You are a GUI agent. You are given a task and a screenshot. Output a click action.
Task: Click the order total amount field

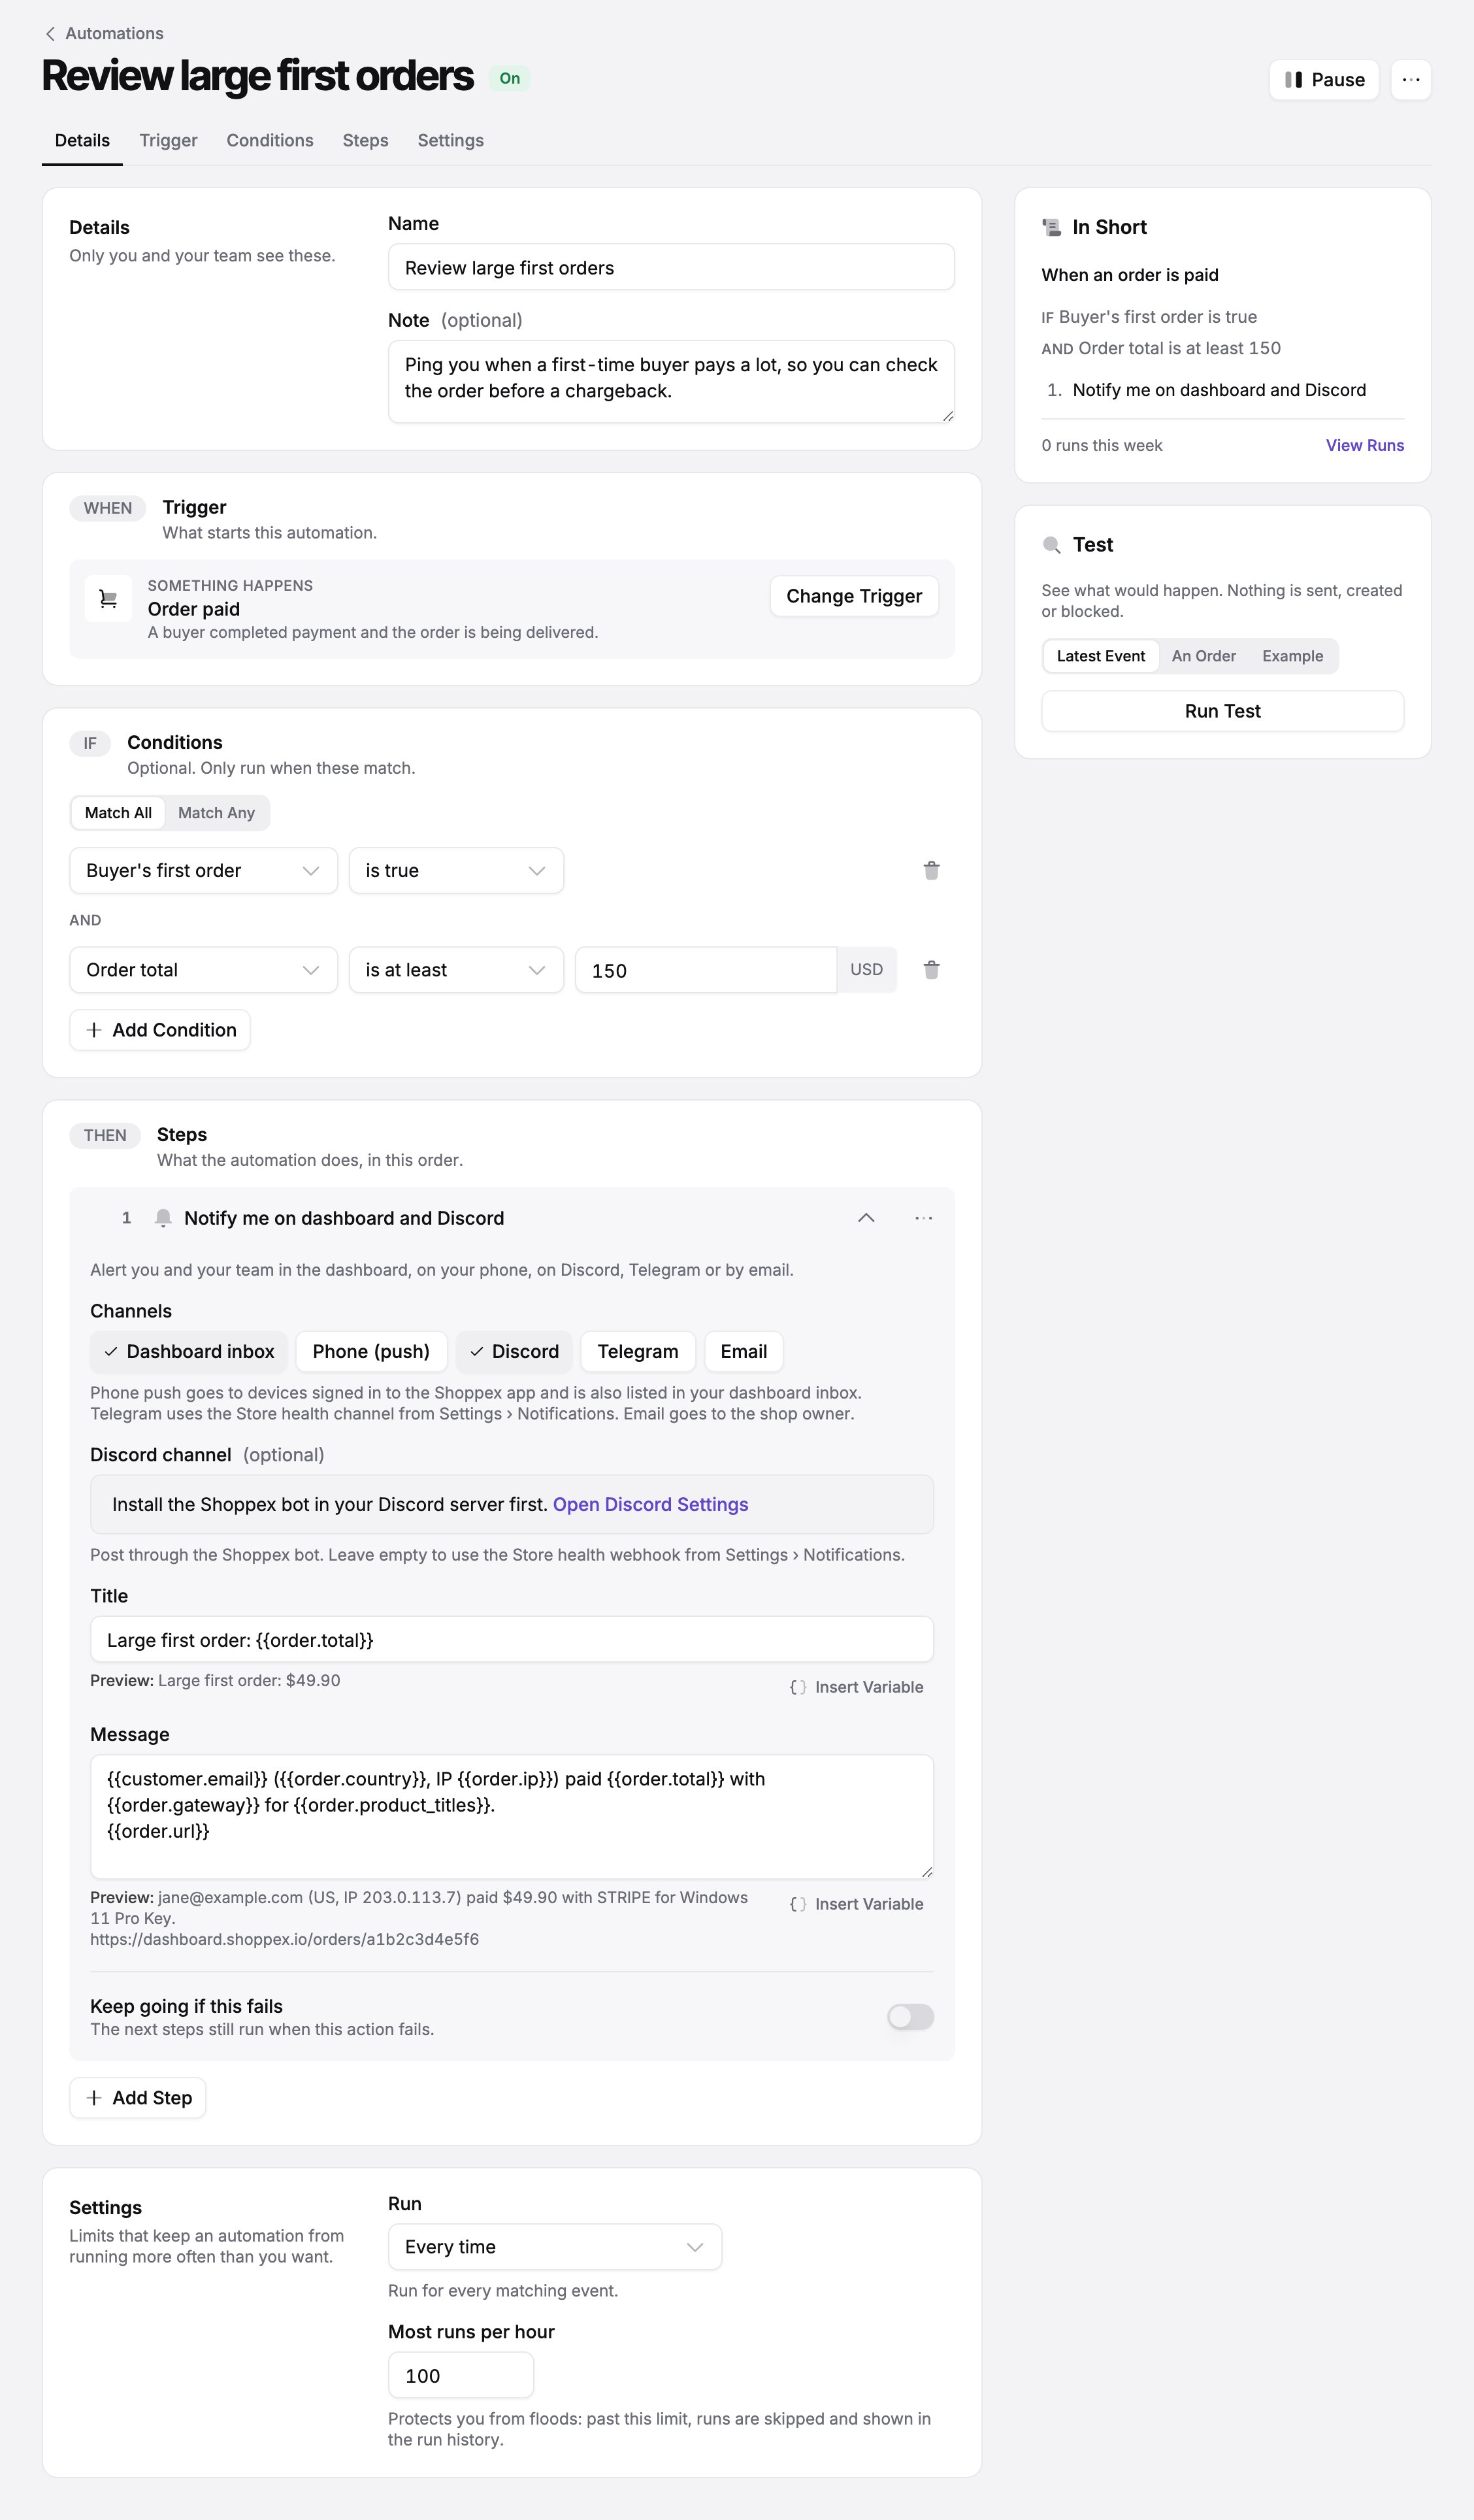coord(706,969)
